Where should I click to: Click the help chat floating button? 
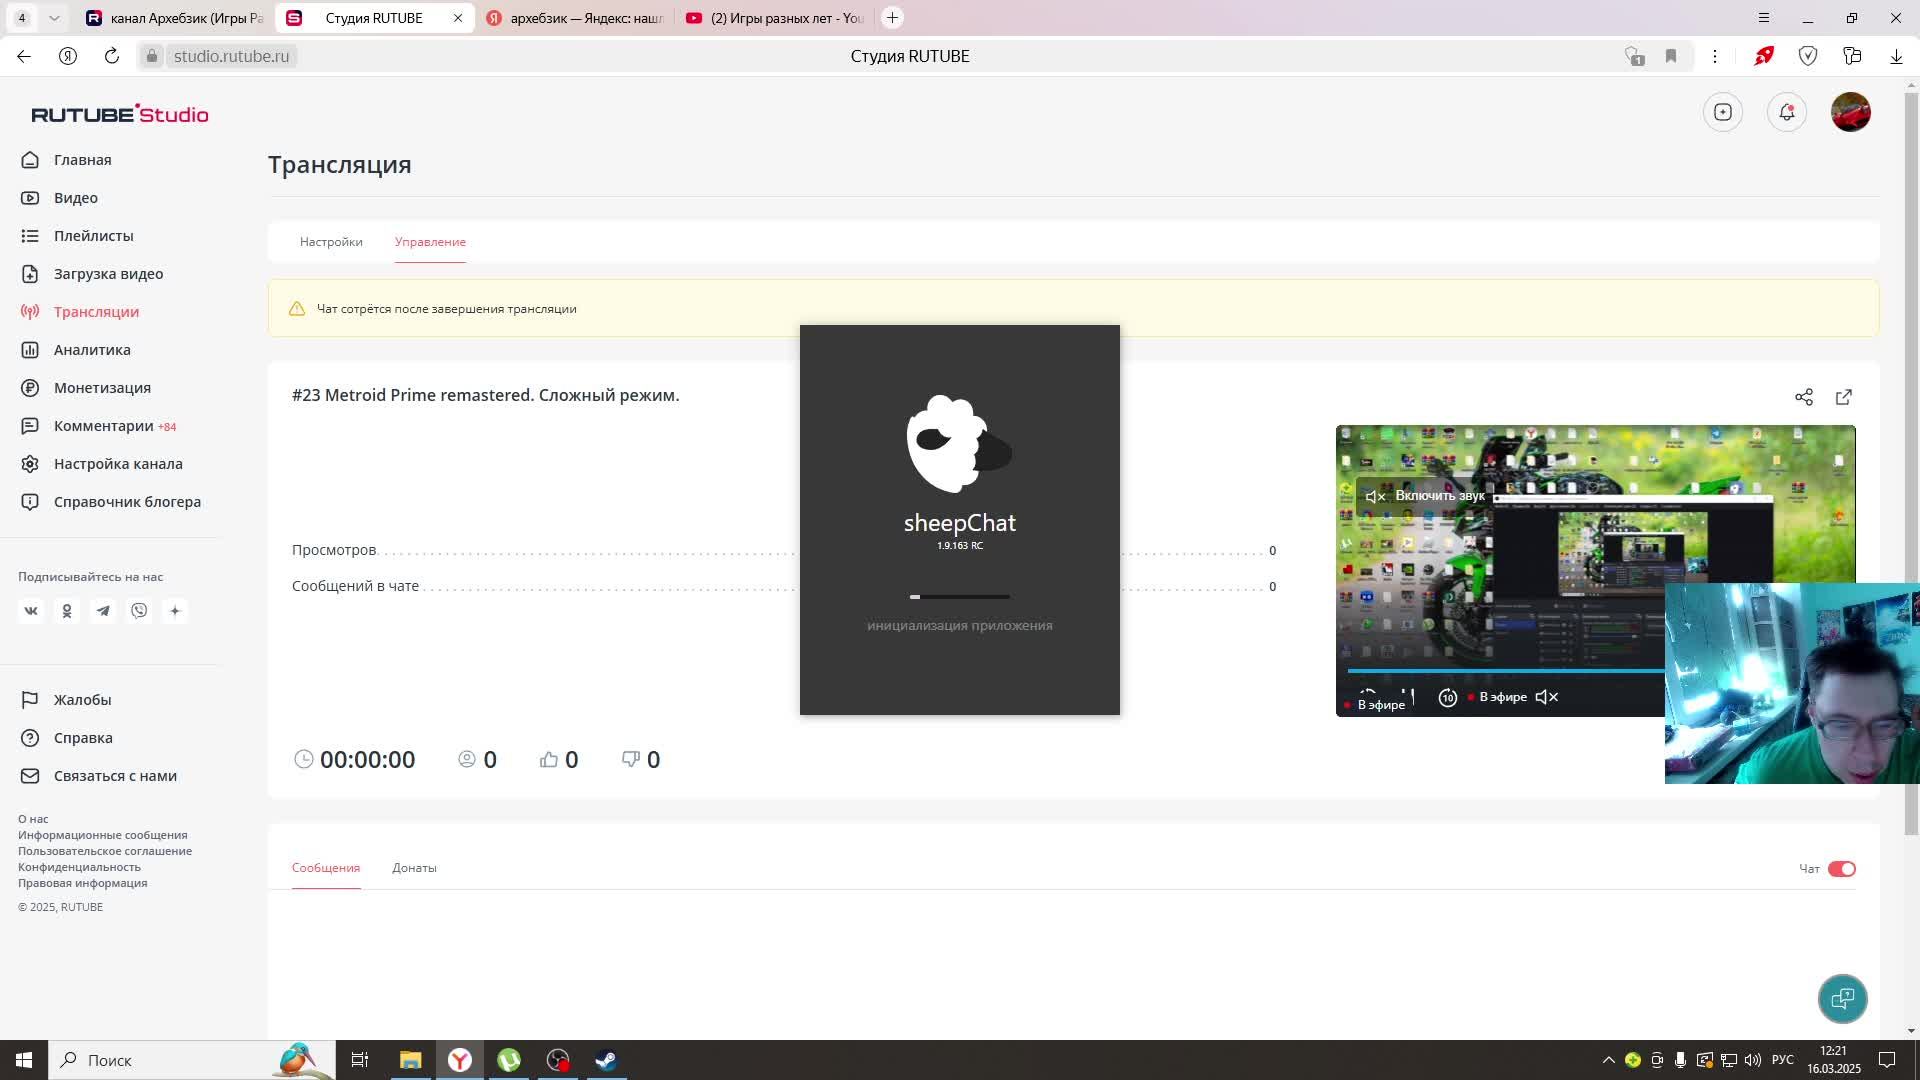click(x=1842, y=998)
